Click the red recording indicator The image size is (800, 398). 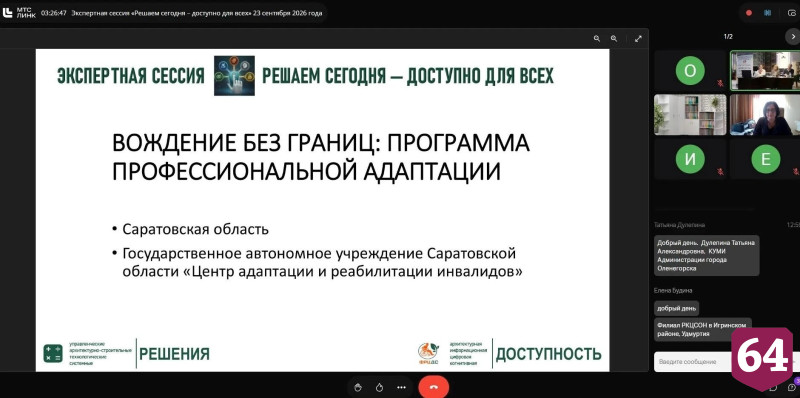[x=749, y=13]
